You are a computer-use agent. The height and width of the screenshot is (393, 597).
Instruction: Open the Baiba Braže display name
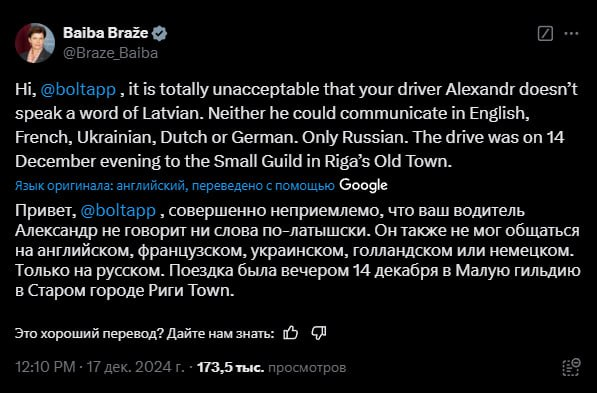(105, 33)
